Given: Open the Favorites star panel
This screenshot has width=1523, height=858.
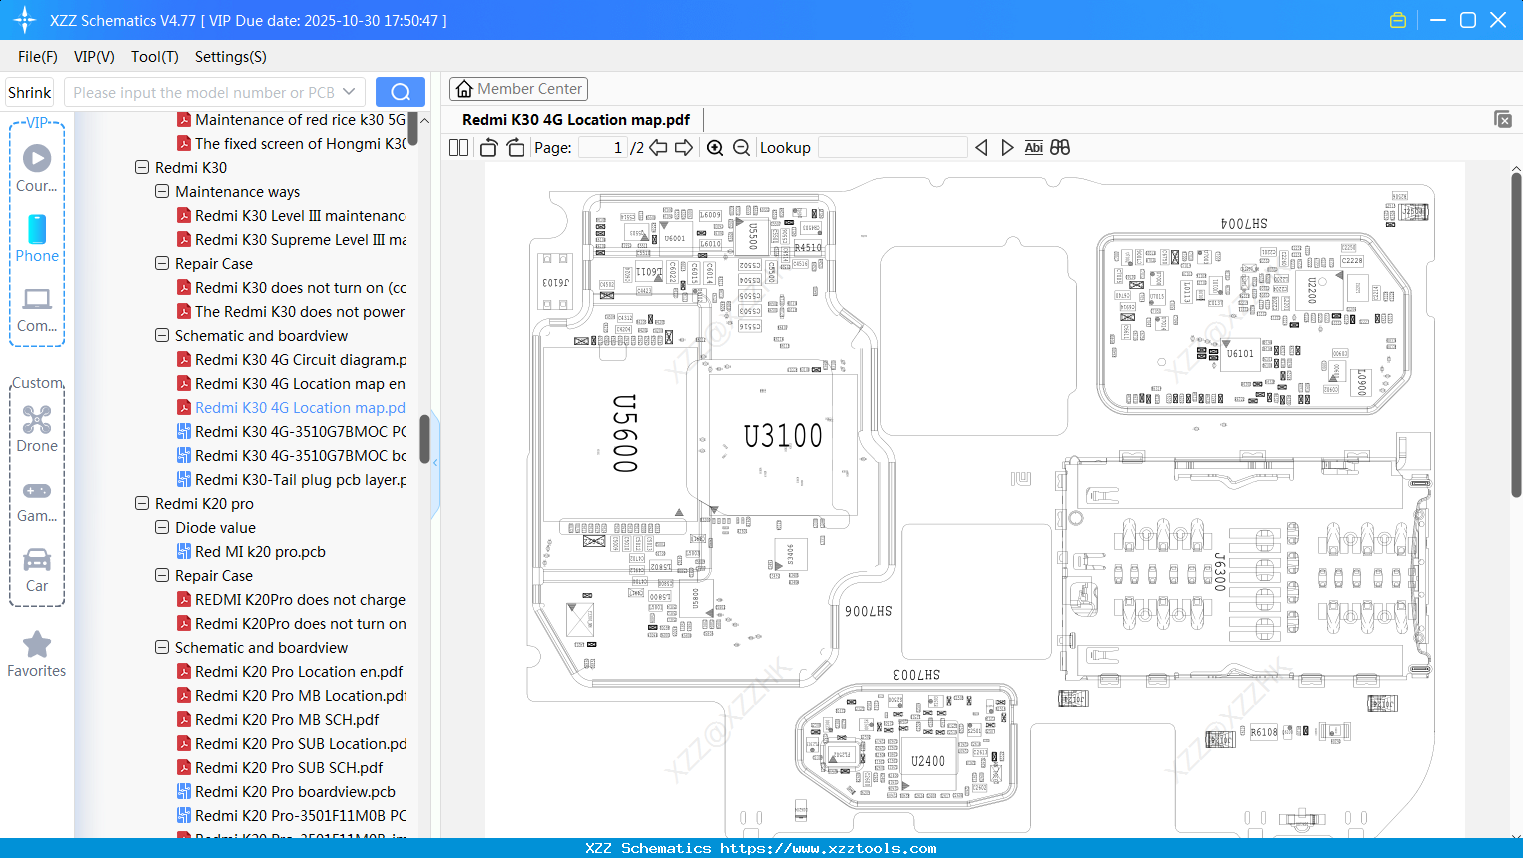Looking at the screenshot, I should [x=36, y=653].
